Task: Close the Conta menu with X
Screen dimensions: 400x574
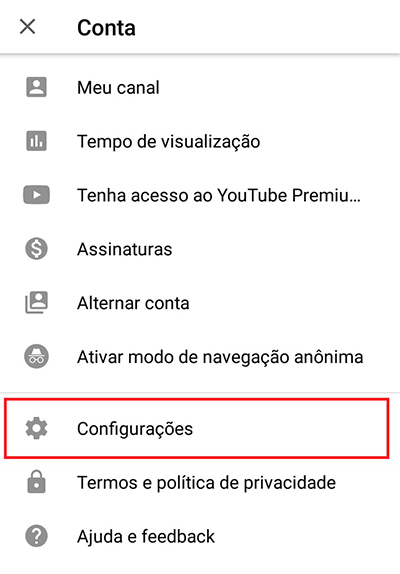Action: (x=27, y=27)
